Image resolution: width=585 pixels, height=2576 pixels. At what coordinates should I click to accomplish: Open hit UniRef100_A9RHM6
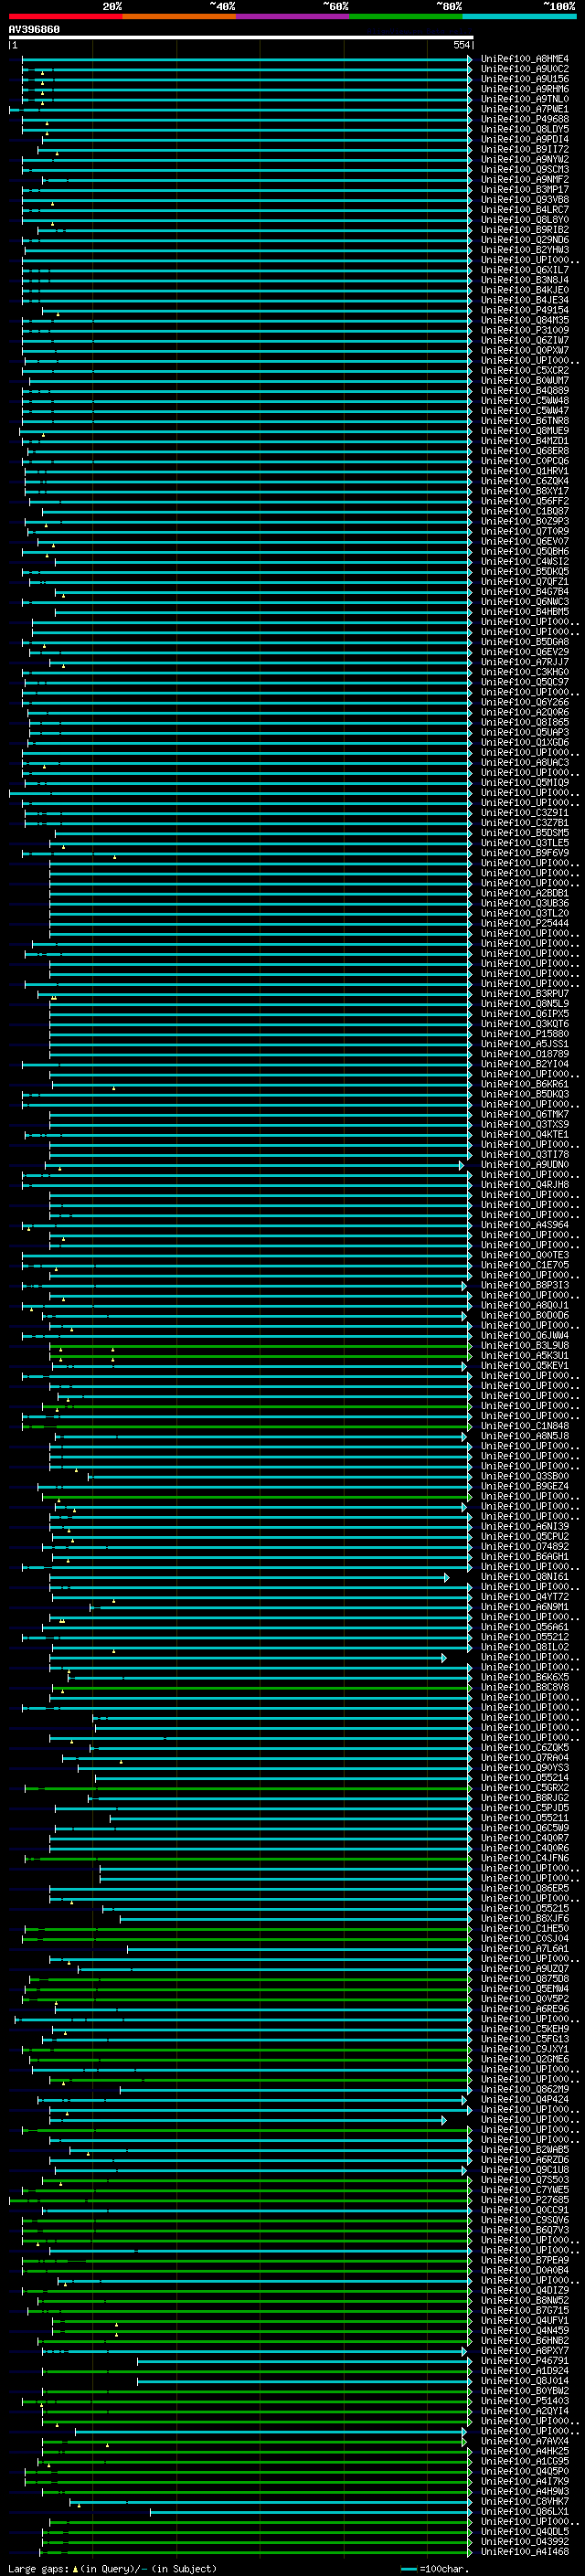click(525, 89)
